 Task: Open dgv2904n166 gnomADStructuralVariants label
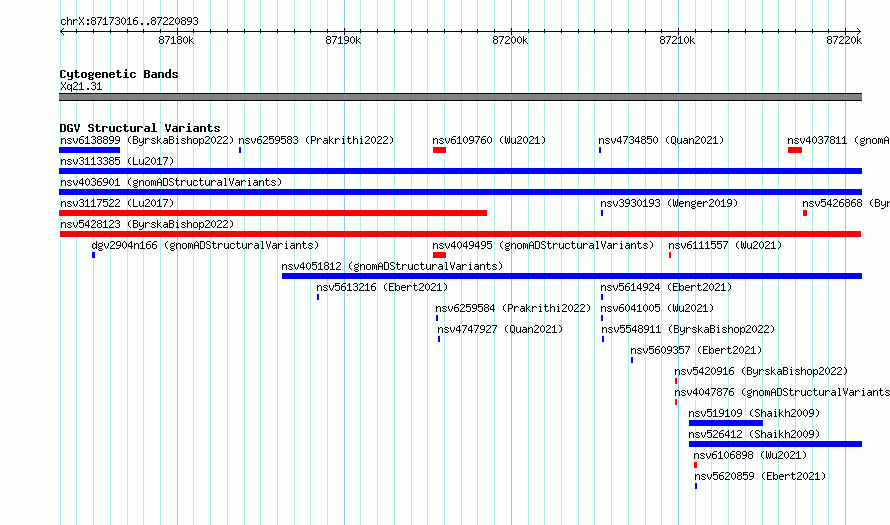coord(205,245)
